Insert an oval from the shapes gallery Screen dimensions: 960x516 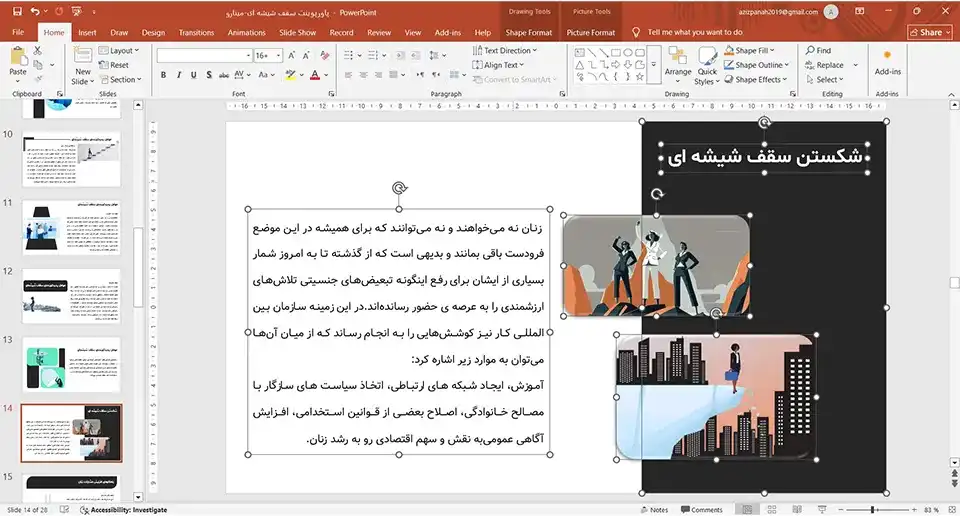(628, 53)
